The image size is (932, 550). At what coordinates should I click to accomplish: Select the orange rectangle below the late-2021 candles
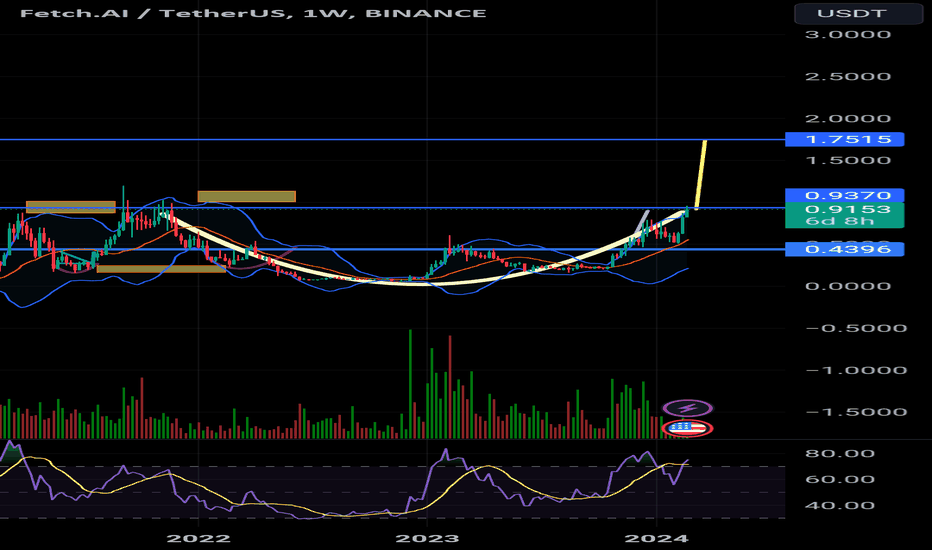pos(160,269)
